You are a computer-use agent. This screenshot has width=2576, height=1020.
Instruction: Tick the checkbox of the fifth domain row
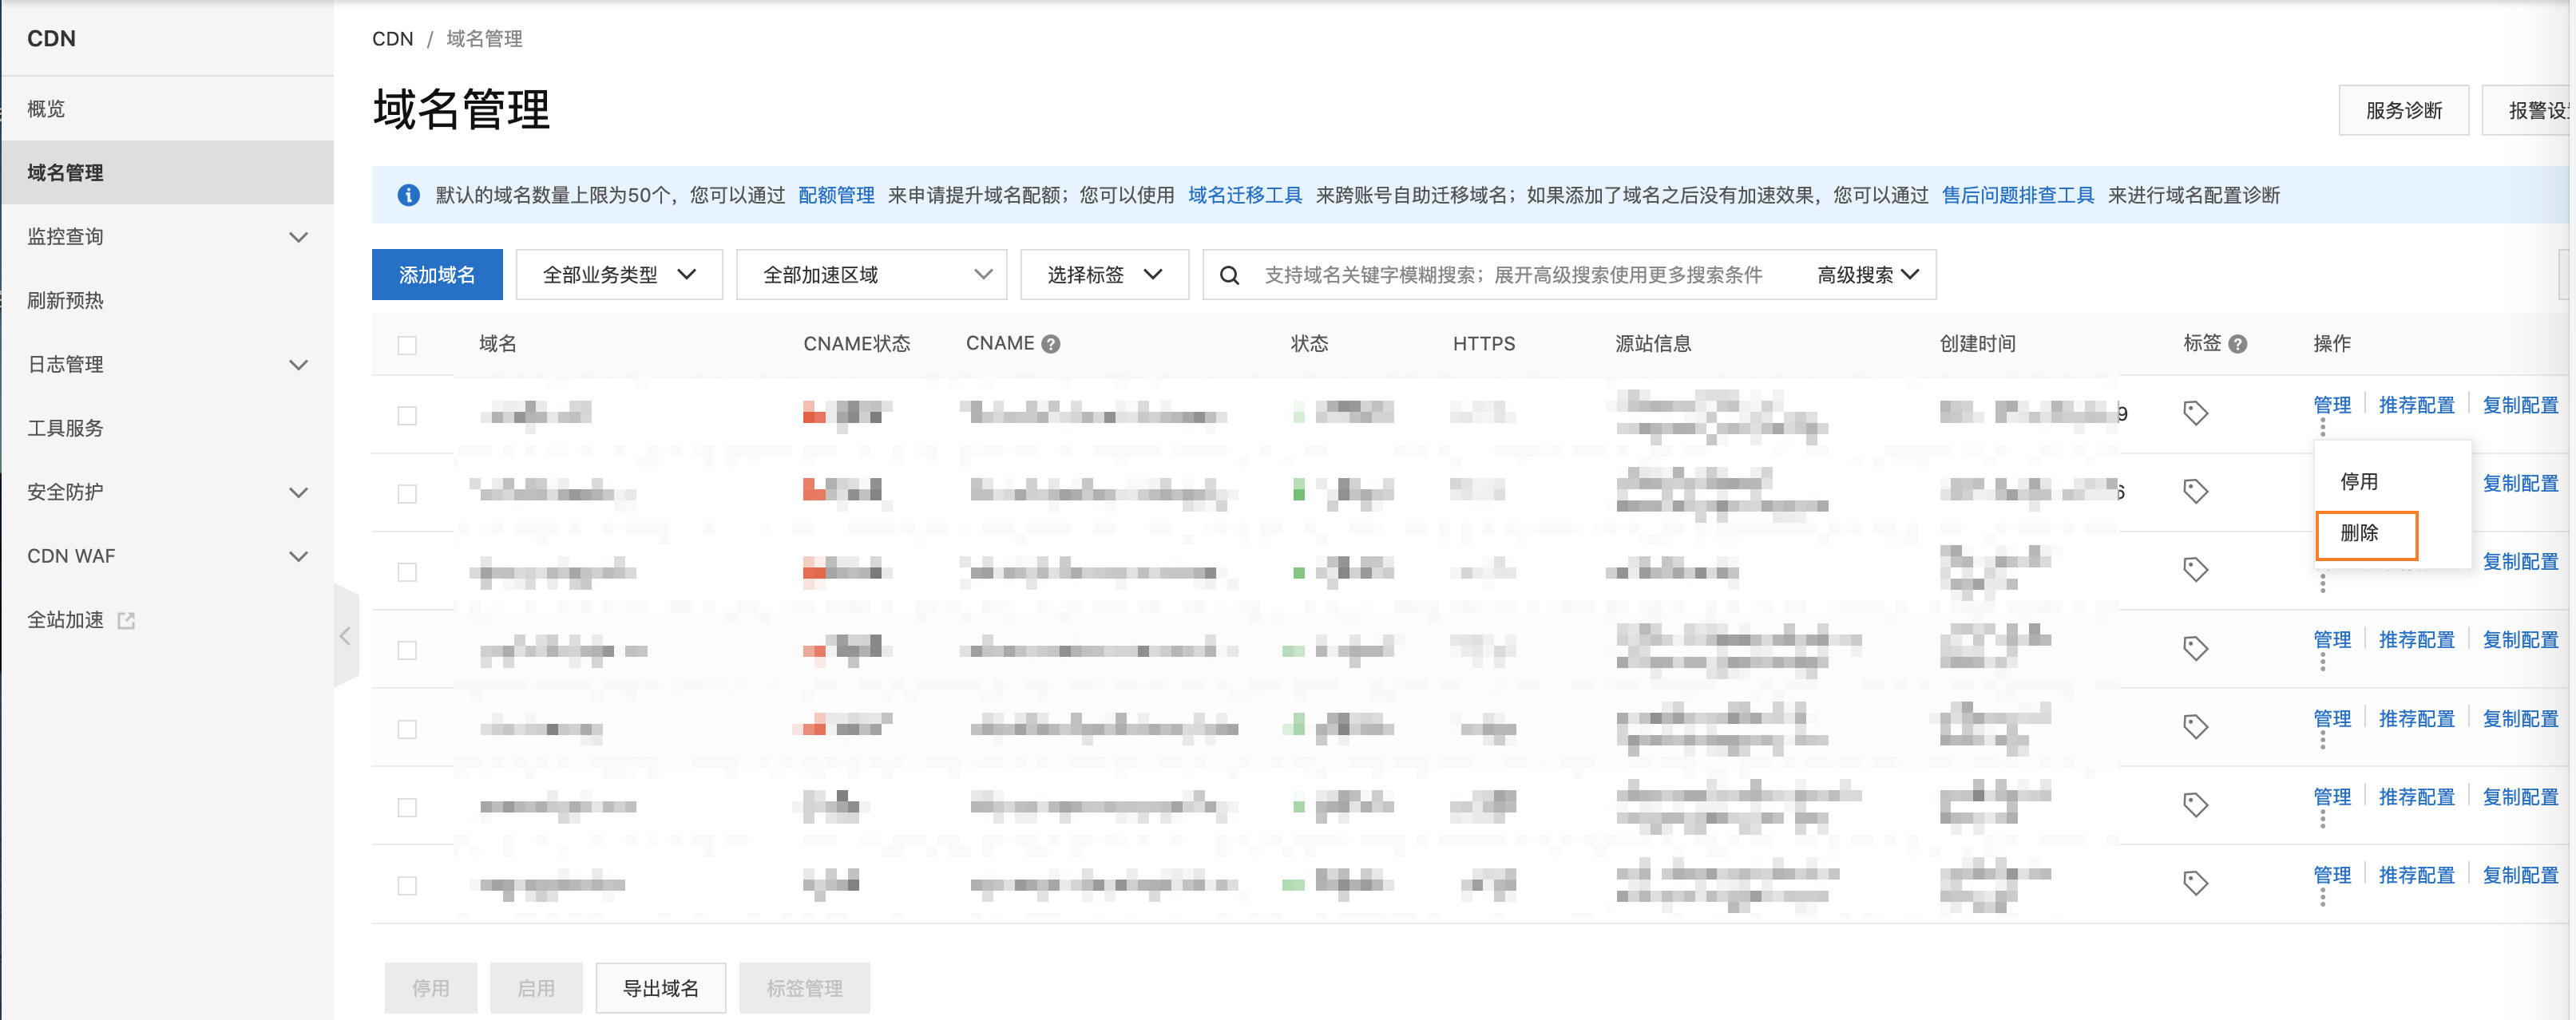407,729
